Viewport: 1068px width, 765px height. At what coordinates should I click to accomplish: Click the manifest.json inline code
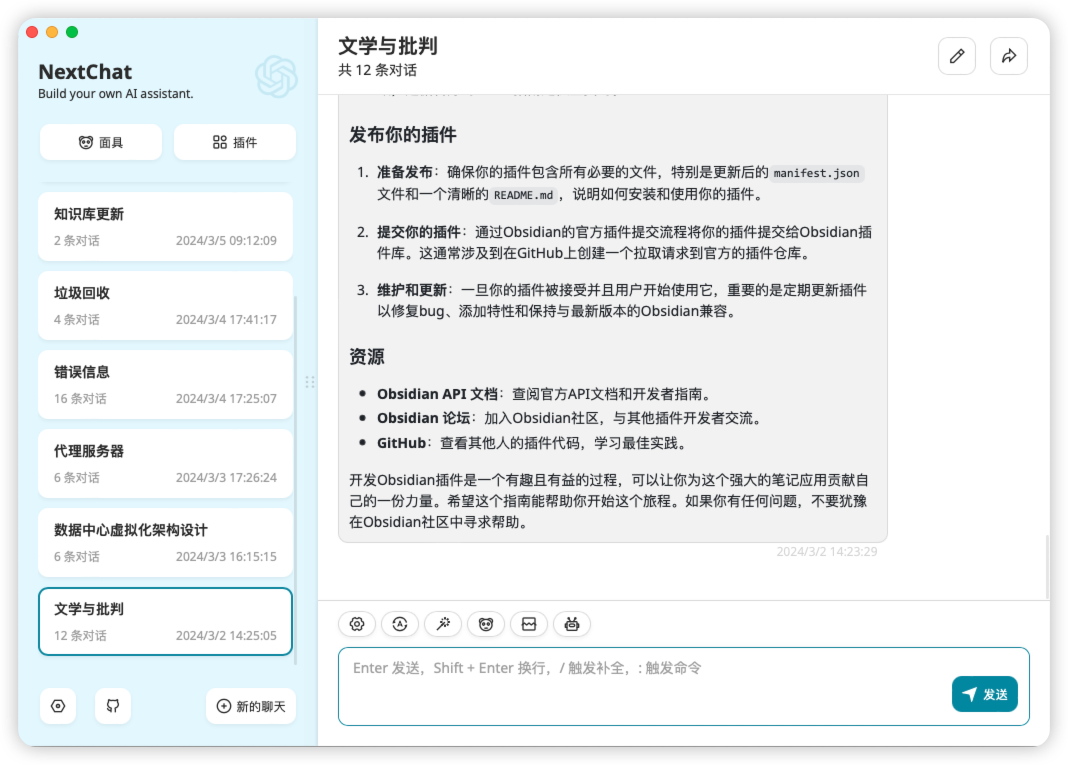(x=816, y=173)
